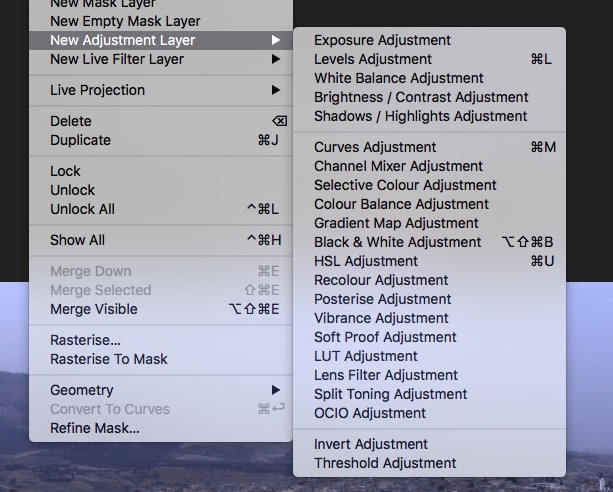This screenshot has height=492, width=613.
Task: Select Split Toning Adjustment
Action: (x=429, y=394)
